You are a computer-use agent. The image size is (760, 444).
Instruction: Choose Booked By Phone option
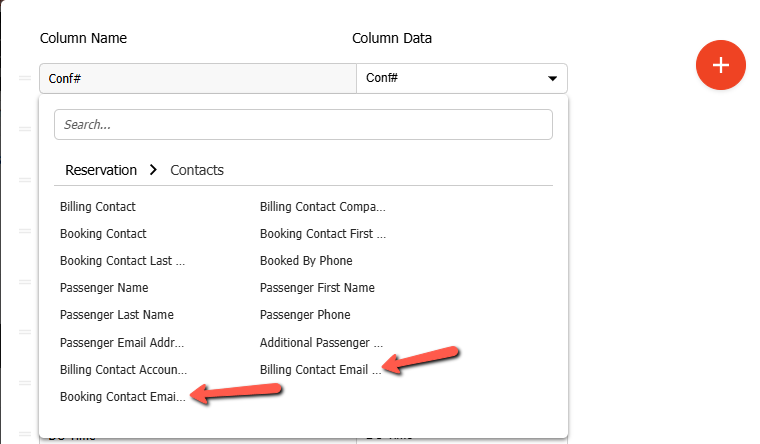(x=306, y=261)
